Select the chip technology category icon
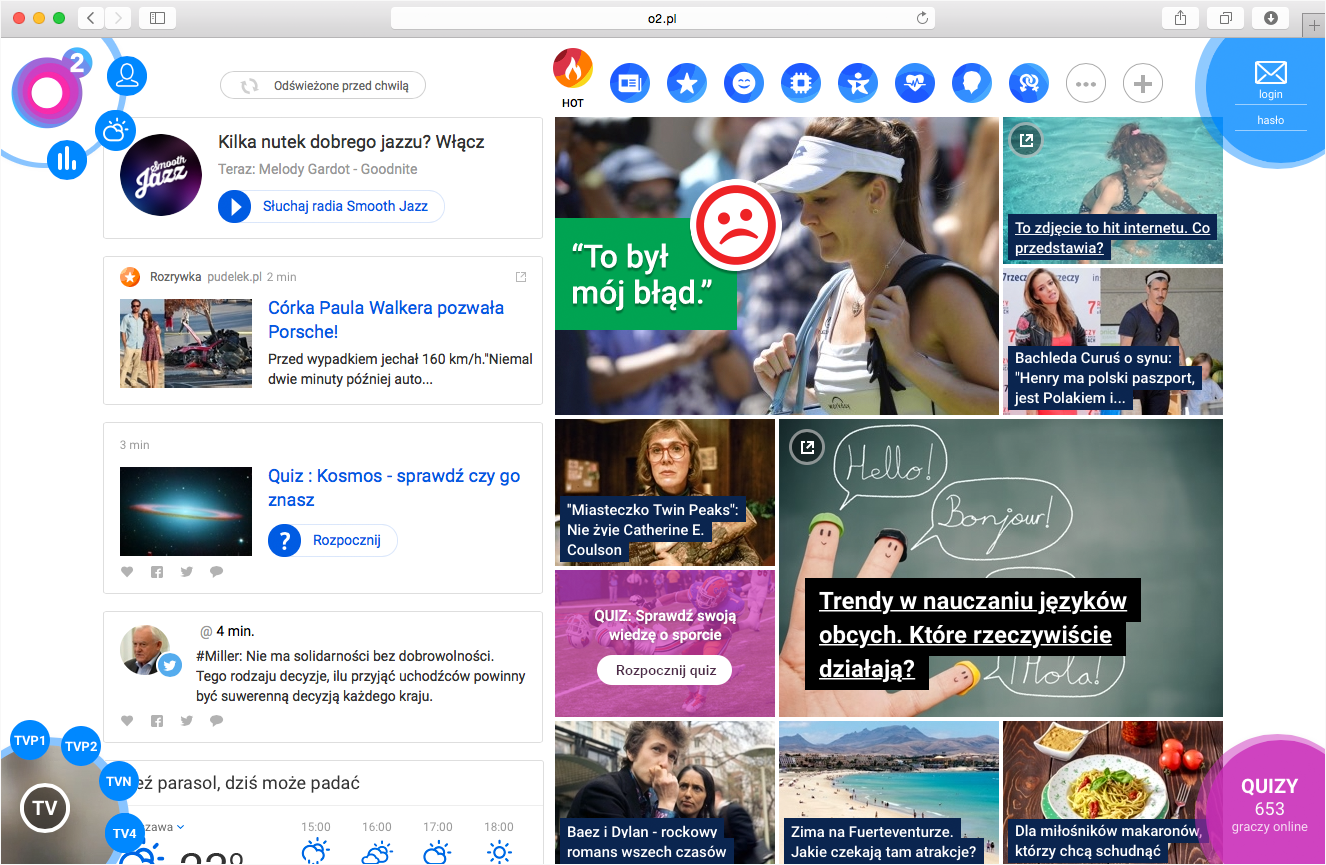This screenshot has width=1326, height=865. point(801,84)
